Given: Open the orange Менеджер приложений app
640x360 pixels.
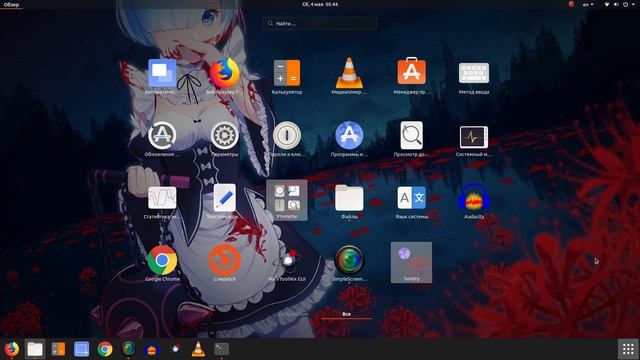Looking at the screenshot, I should click(411, 72).
